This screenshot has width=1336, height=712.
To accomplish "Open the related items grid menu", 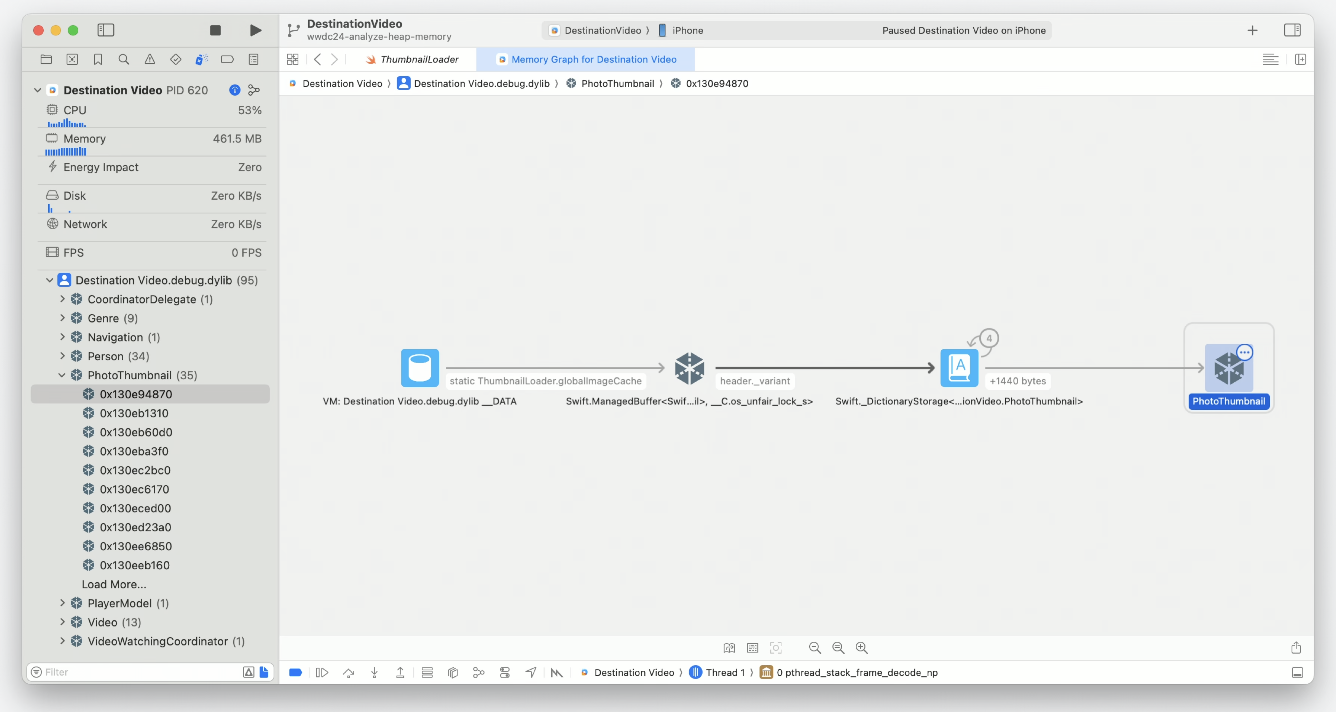I will 292,59.
